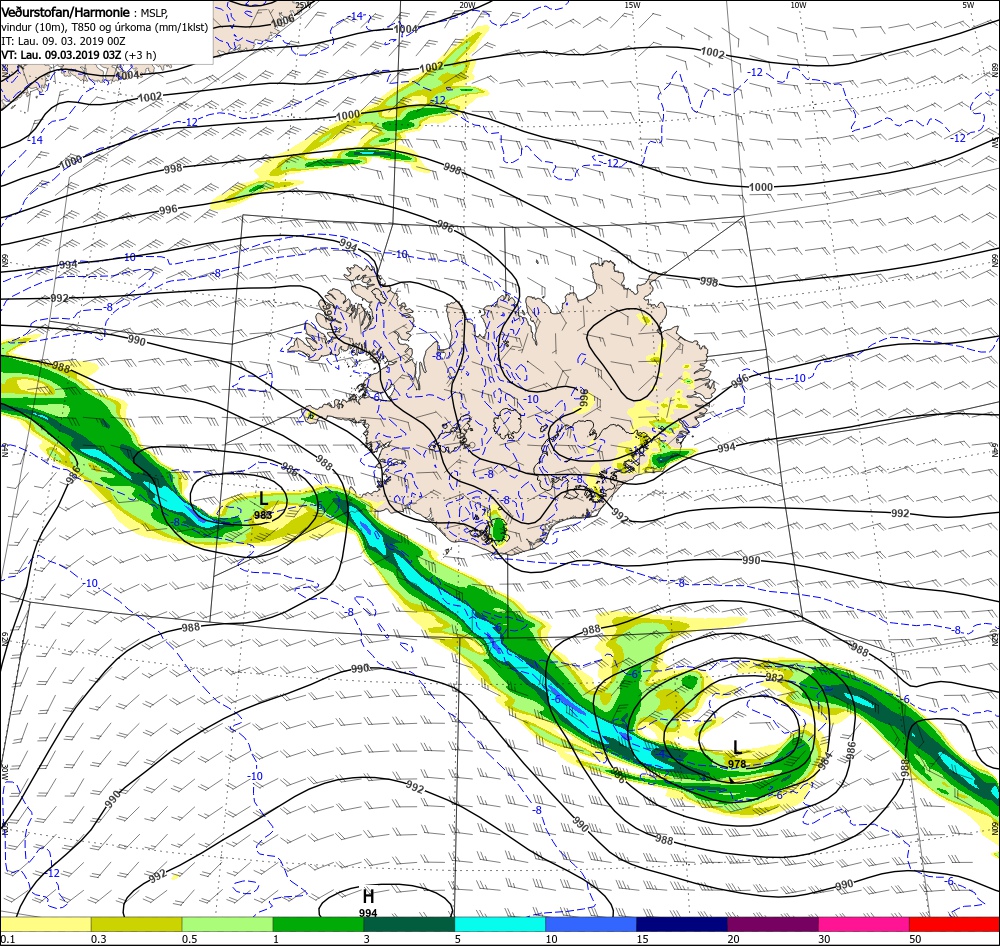The height and width of the screenshot is (946, 1000).
Task: Click the yellow 0.1 precipitation legend swatch
Action: [x=45, y=924]
